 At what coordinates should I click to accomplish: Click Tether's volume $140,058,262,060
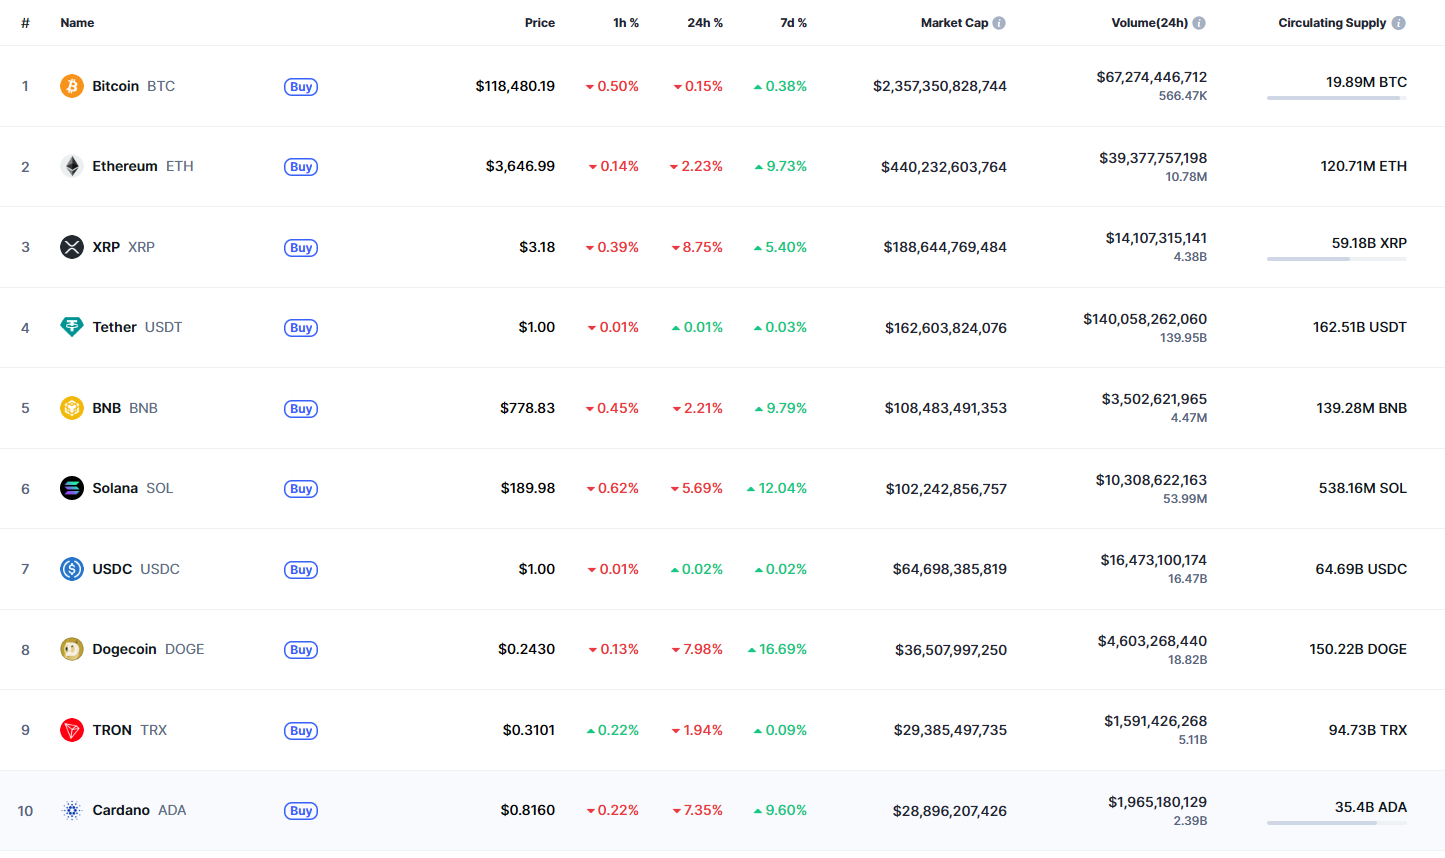point(1145,319)
